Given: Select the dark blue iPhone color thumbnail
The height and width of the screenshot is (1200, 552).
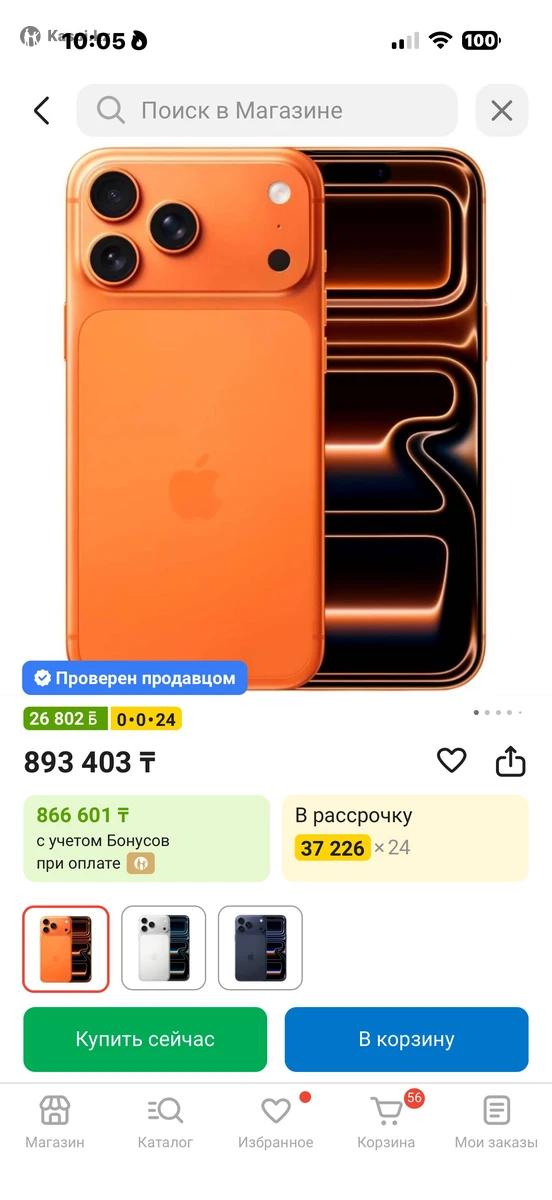Looking at the screenshot, I should [x=260, y=948].
